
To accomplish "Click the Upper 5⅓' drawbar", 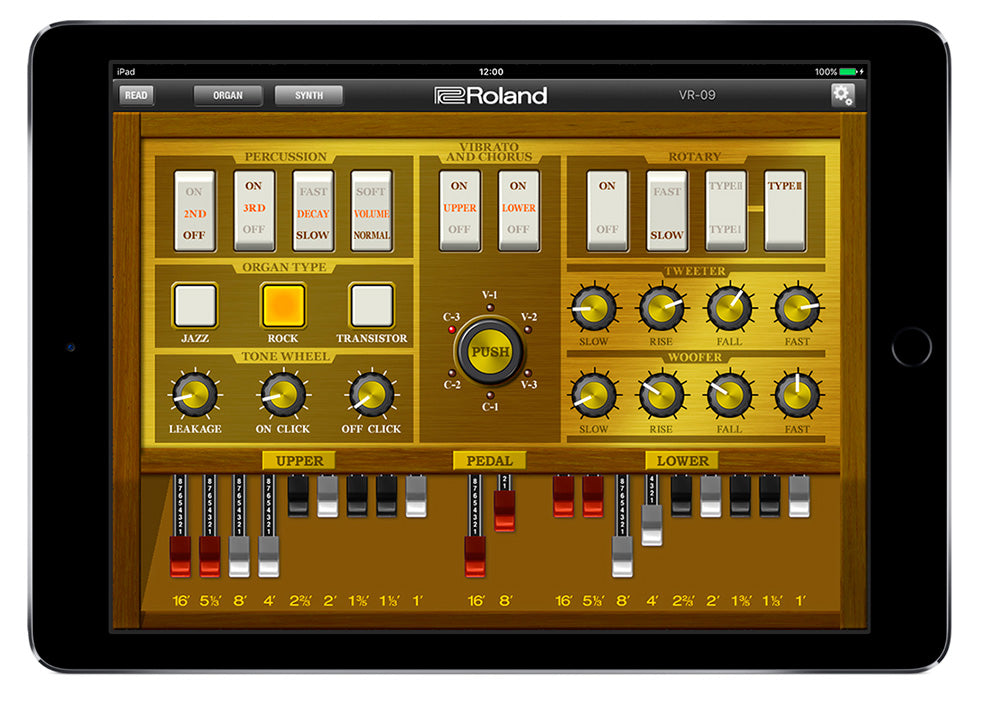I will click(210, 556).
